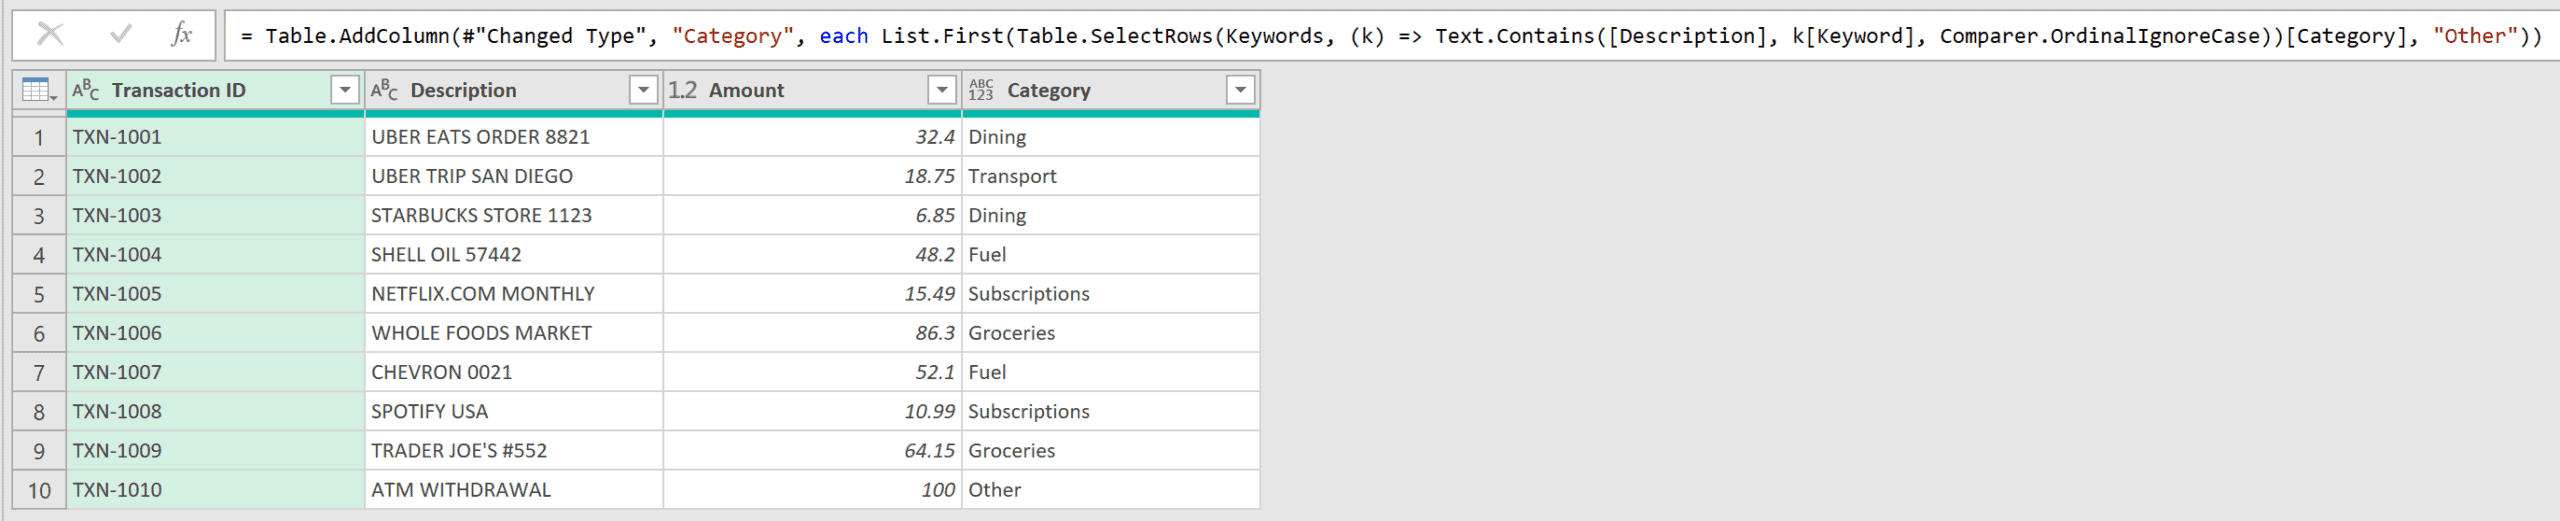
Task: Open the Amount column filter dropdown
Action: pyautogui.click(x=942, y=90)
